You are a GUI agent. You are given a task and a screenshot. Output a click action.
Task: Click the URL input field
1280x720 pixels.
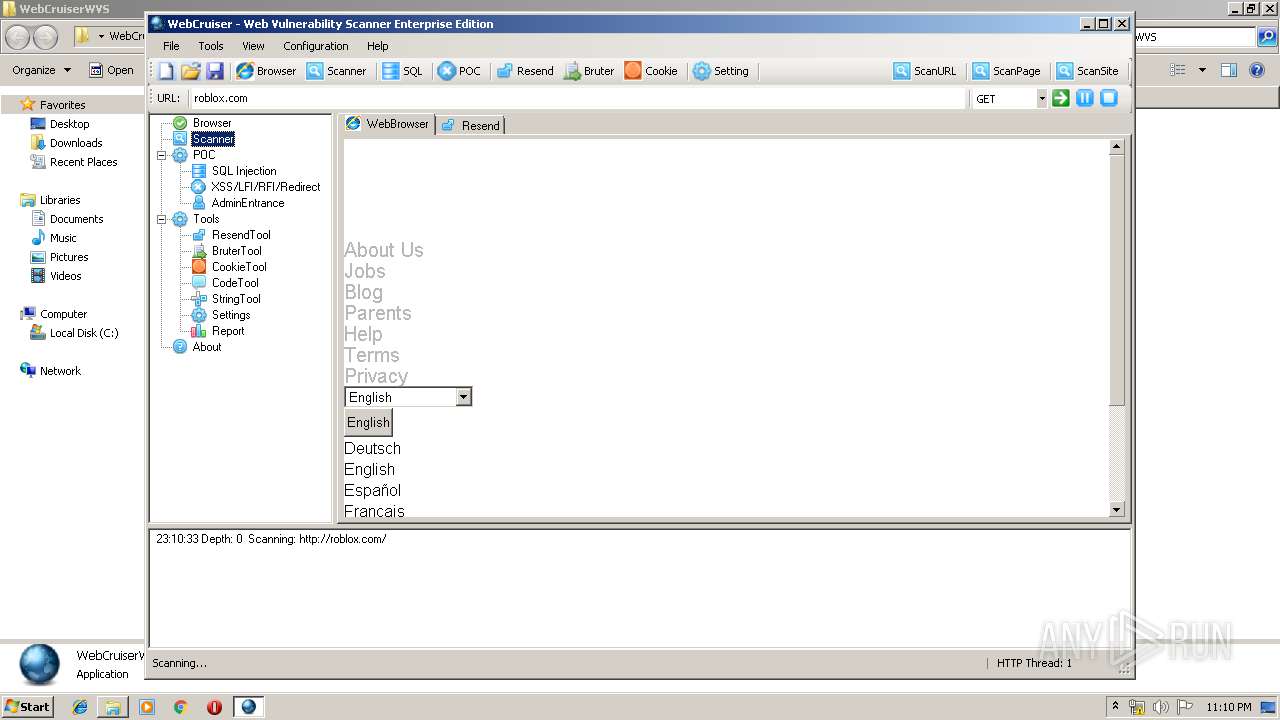tap(577, 98)
